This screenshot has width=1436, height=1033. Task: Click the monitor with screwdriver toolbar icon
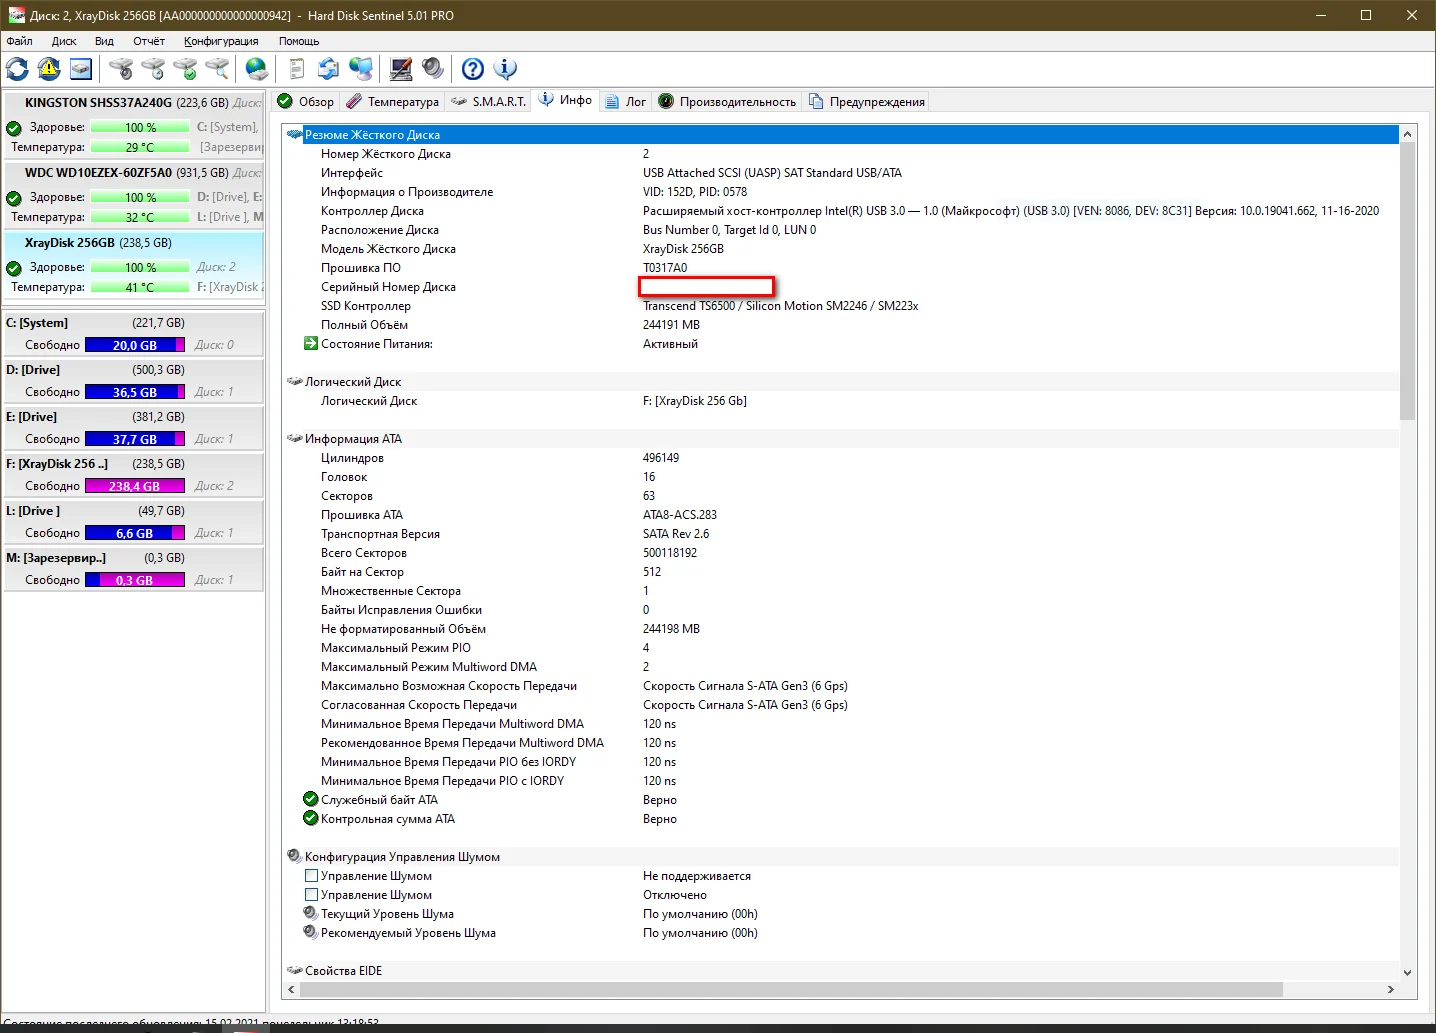tap(401, 69)
